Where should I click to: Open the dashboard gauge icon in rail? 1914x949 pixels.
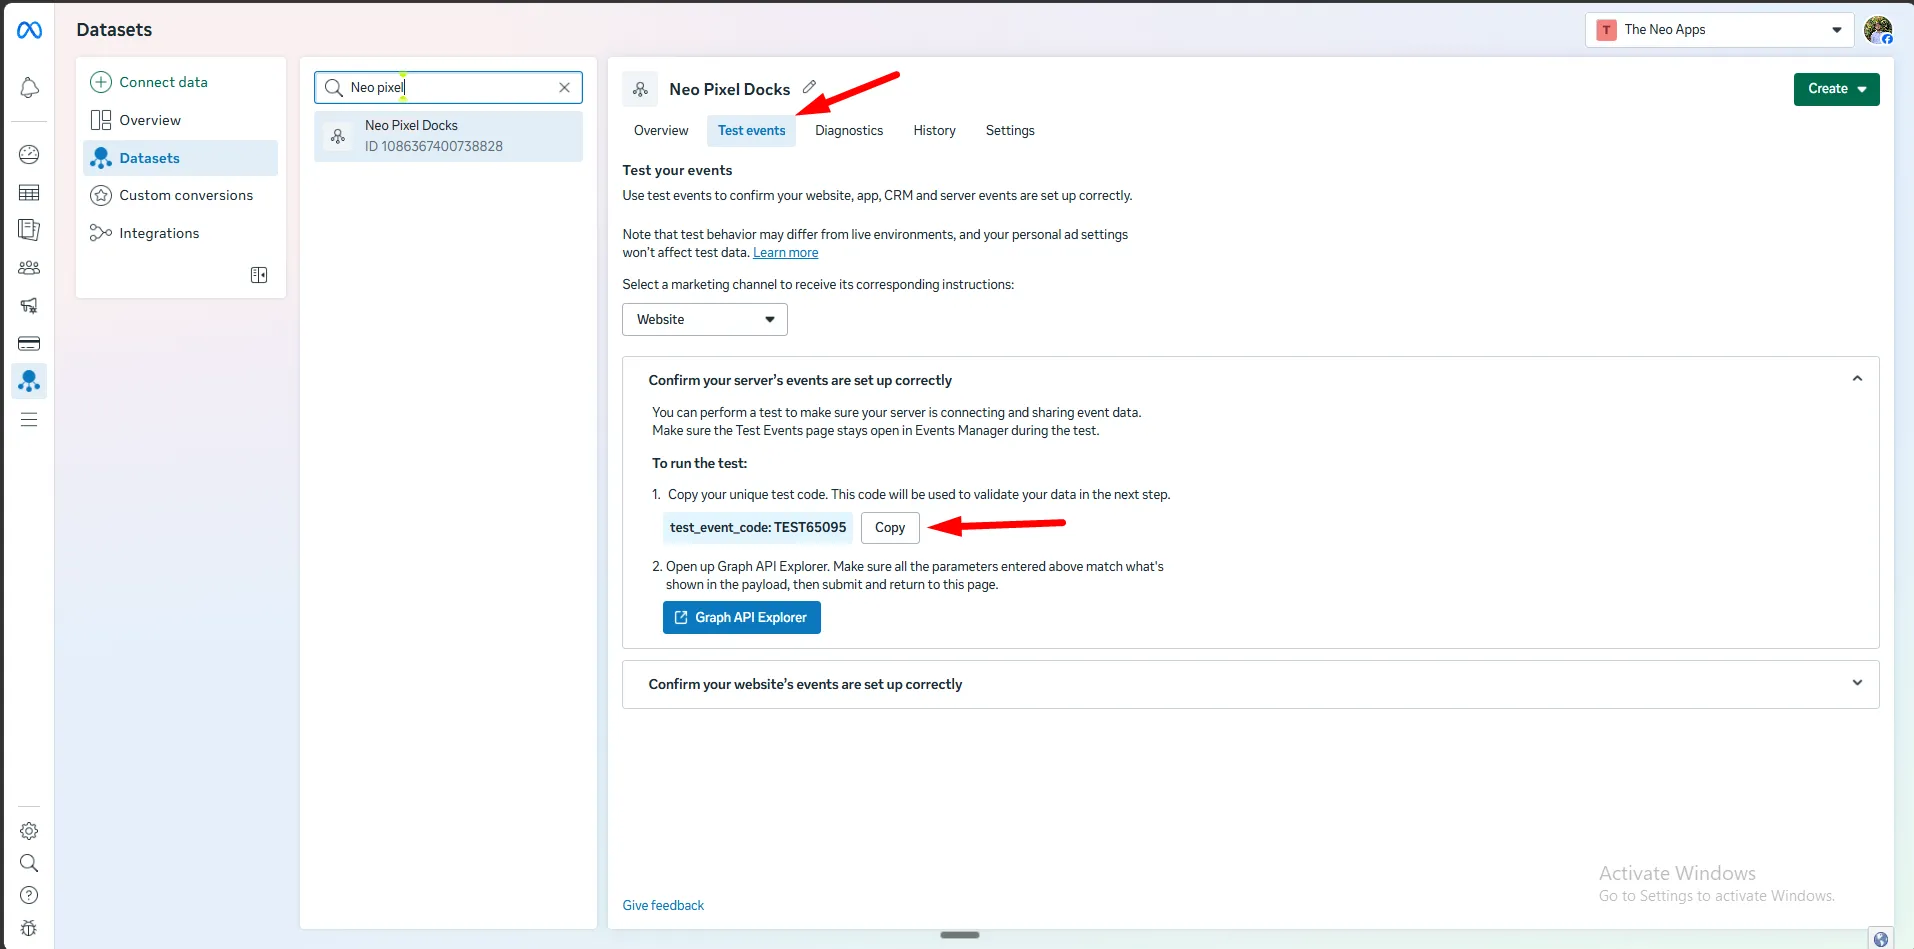pos(29,154)
